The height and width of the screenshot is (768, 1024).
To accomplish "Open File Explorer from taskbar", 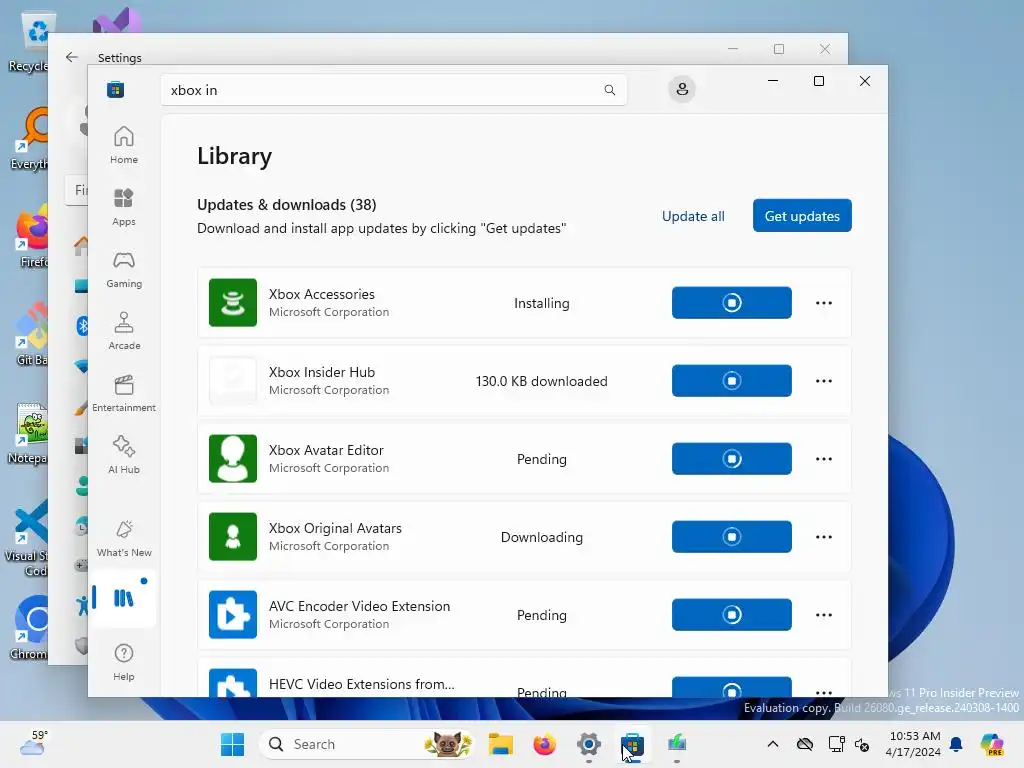I will click(501, 744).
